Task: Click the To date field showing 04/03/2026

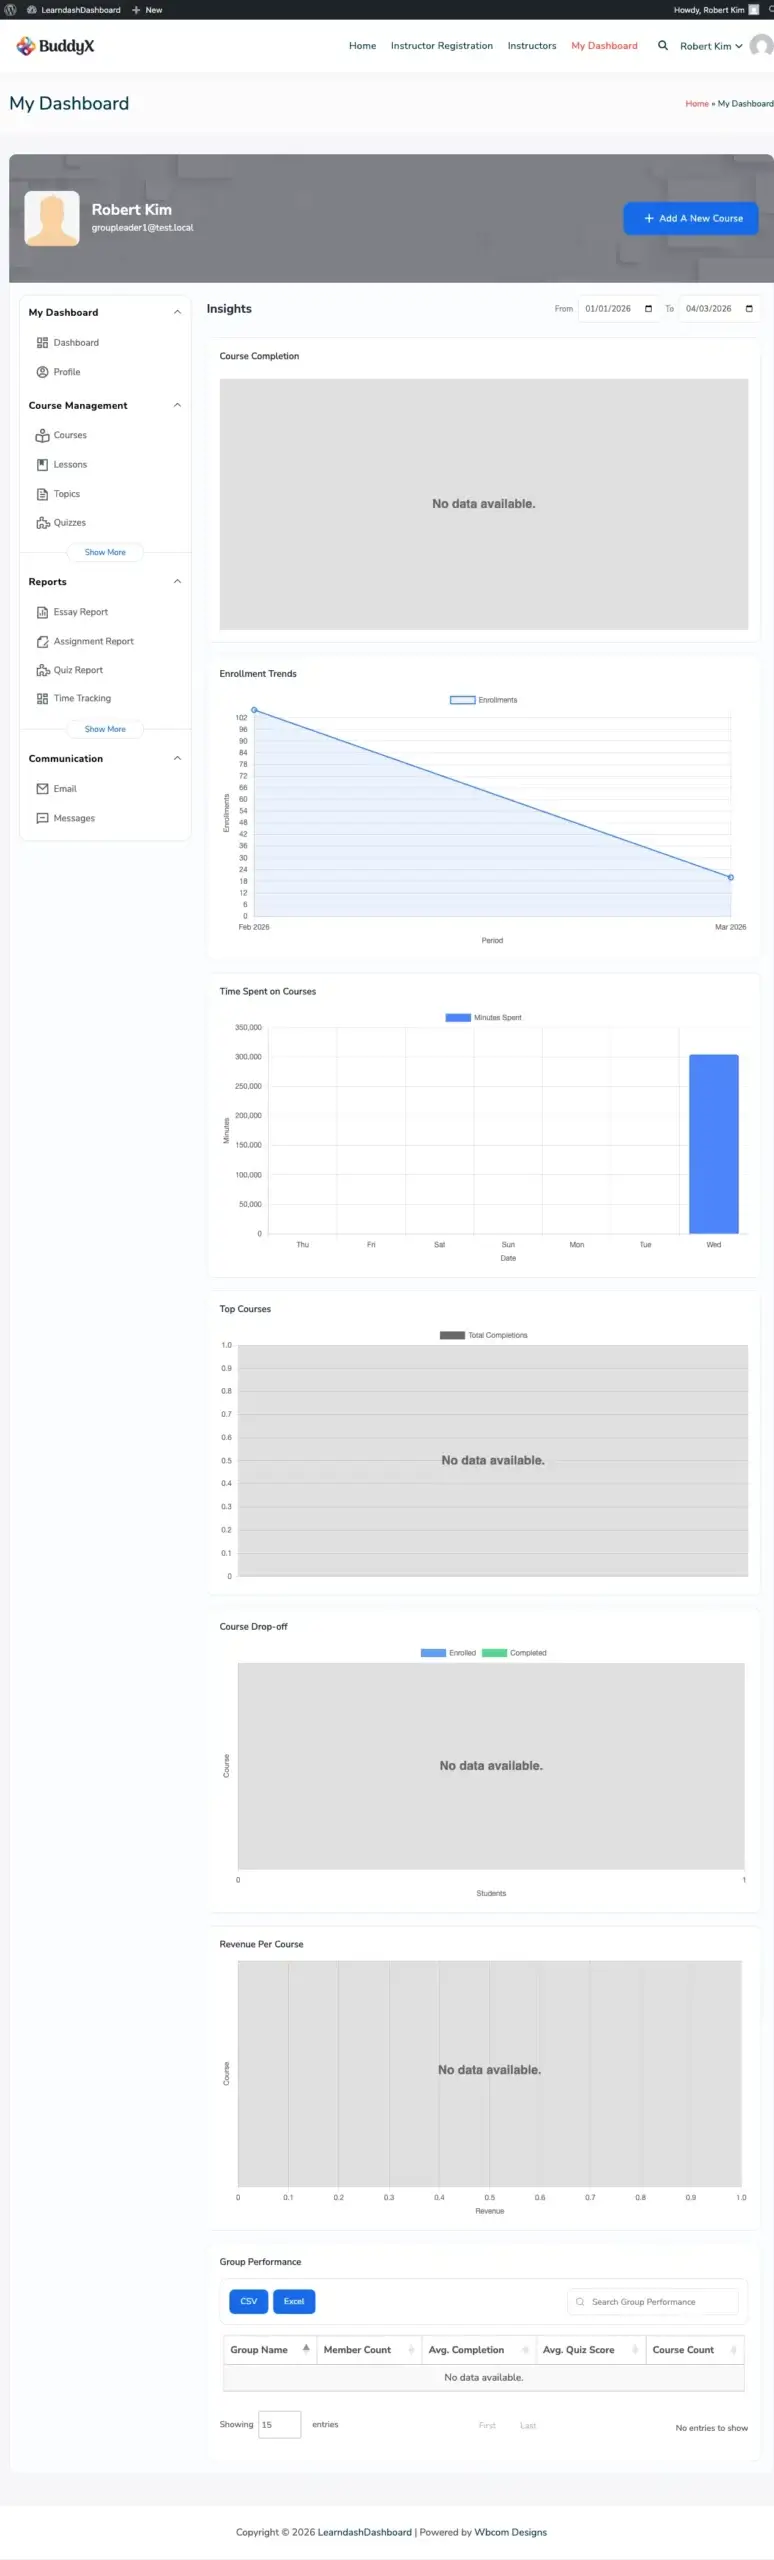Action: coord(720,309)
